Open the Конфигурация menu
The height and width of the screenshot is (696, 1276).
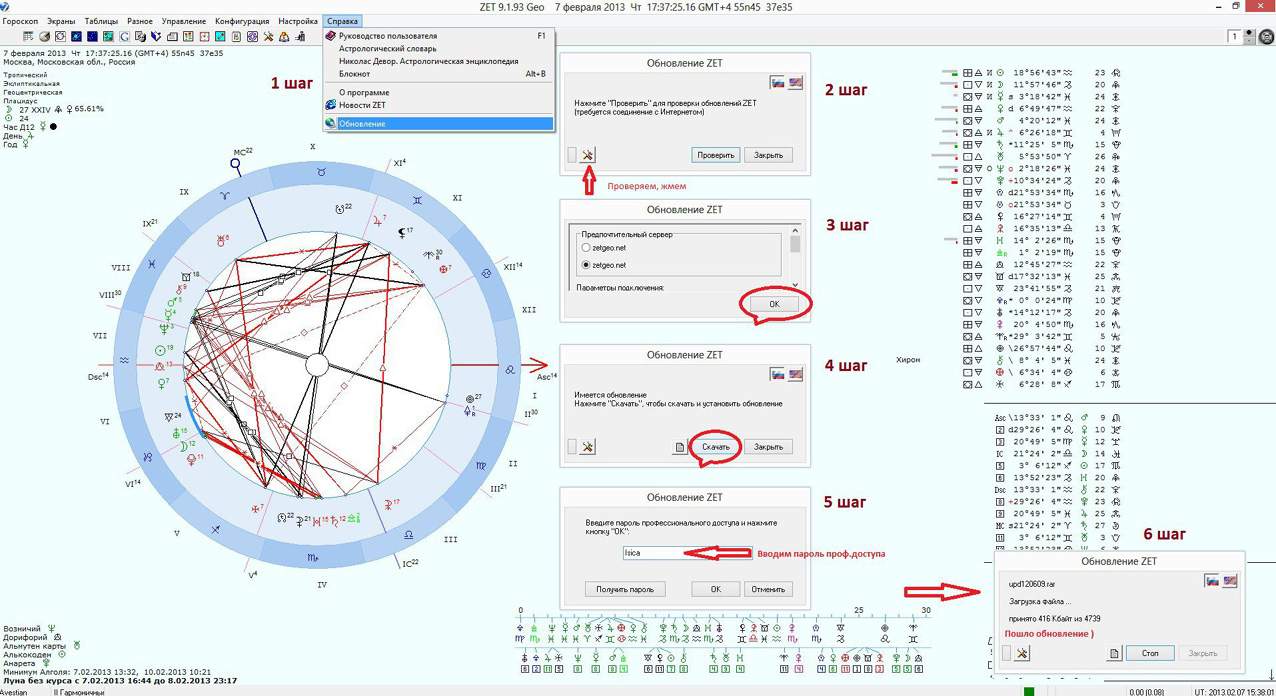click(x=242, y=21)
